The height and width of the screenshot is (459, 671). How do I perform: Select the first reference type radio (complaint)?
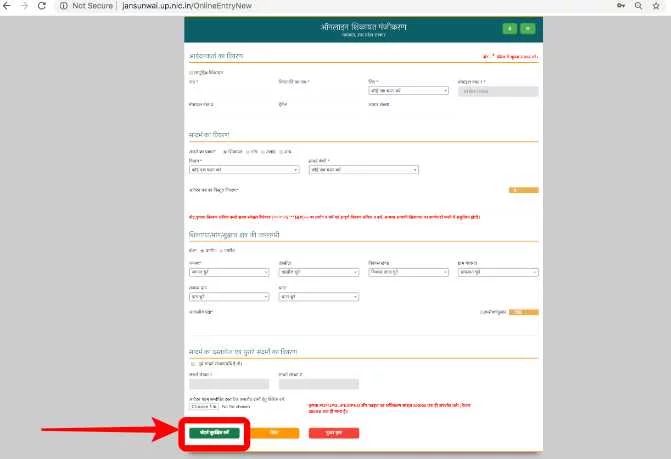pyautogui.click(x=225, y=152)
